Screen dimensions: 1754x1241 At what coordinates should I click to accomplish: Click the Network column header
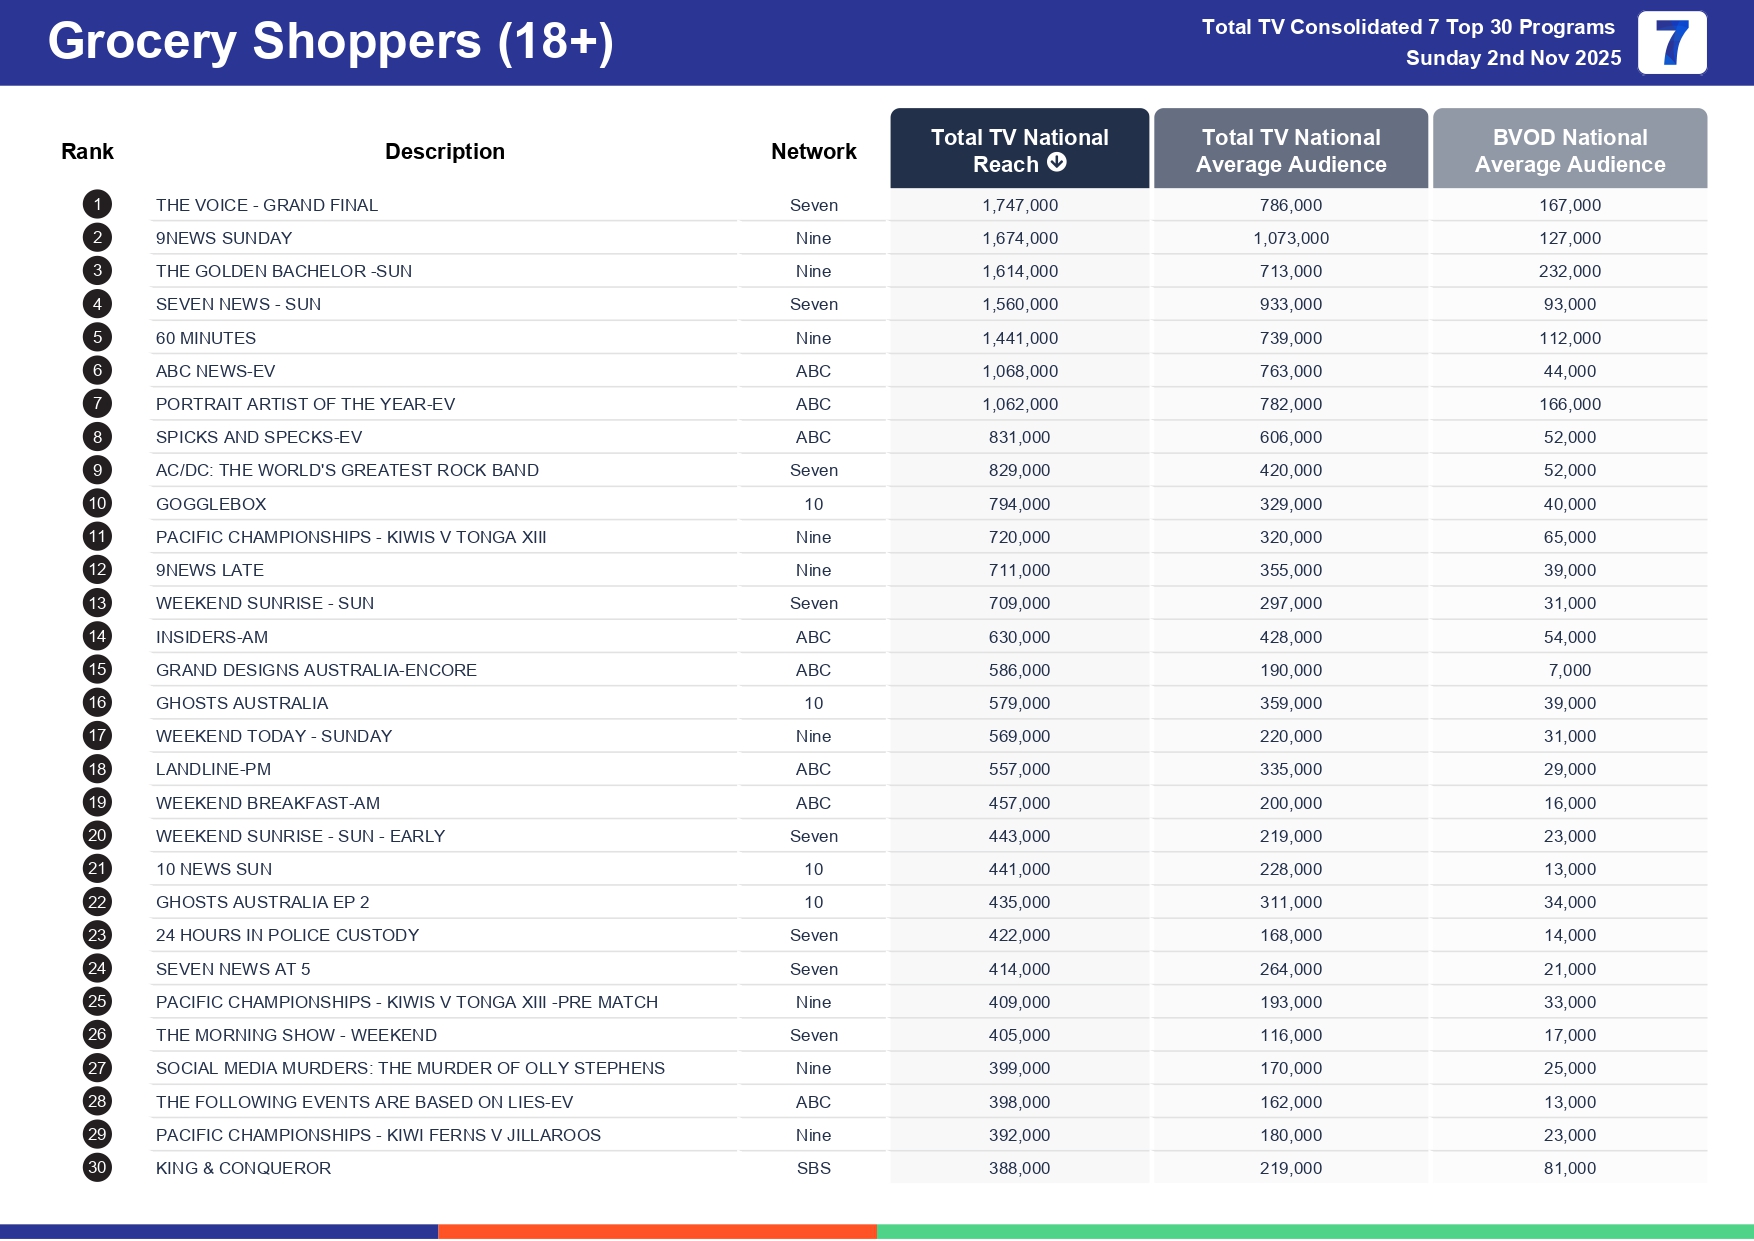pyautogui.click(x=813, y=152)
